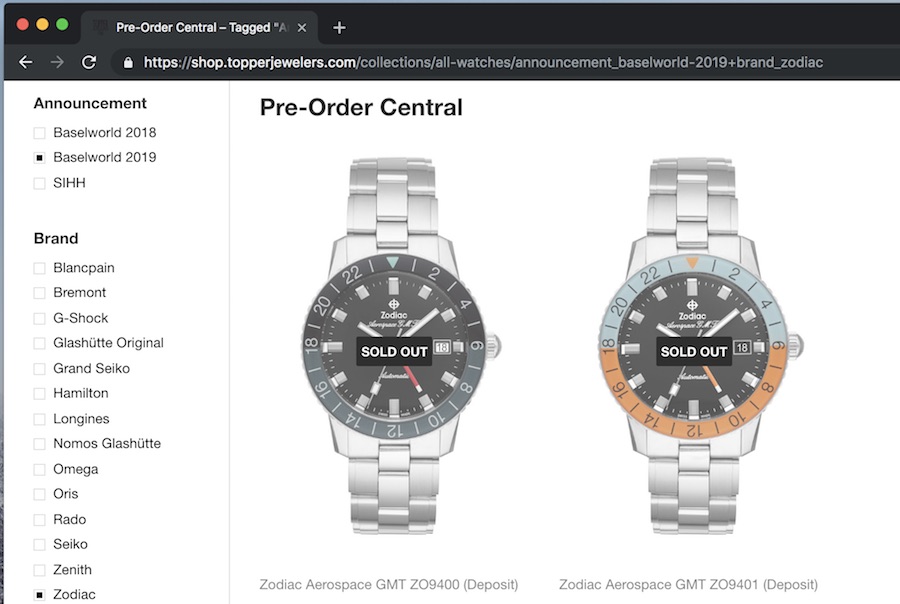900x604 pixels.
Task: Uncheck the Zodiac brand filter
Action: (40, 595)
